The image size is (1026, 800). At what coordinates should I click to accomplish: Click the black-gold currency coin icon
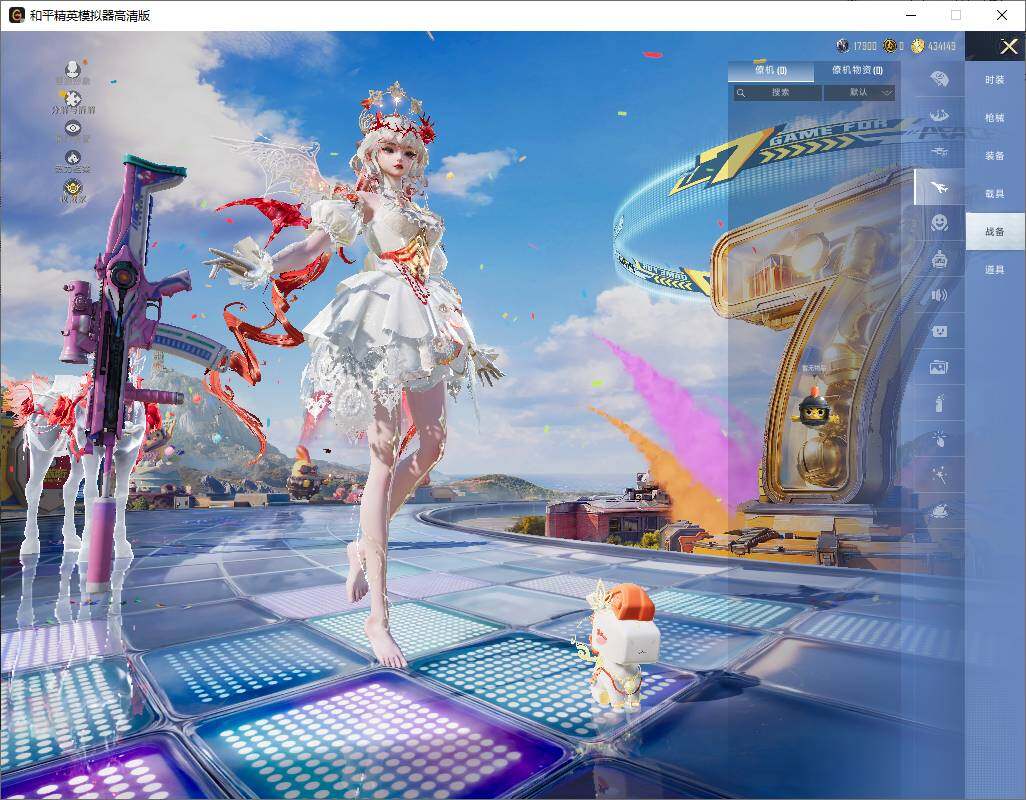click(890, 46)
